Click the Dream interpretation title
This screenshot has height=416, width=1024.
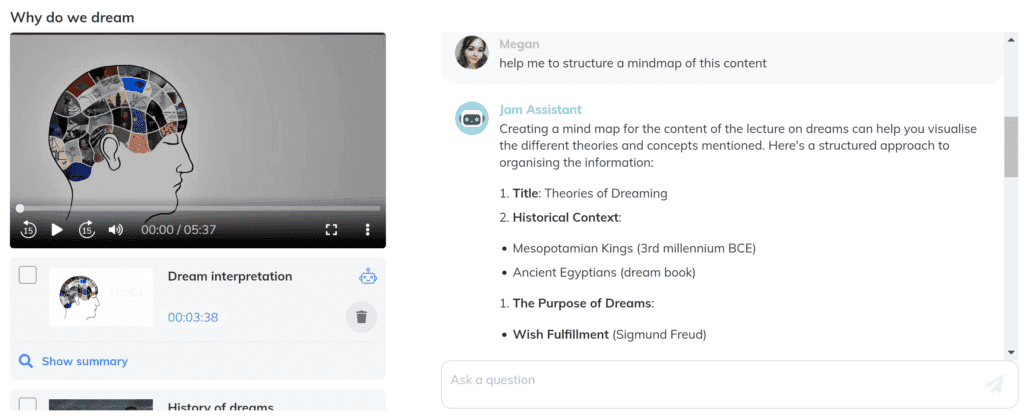tap(230, 276)
